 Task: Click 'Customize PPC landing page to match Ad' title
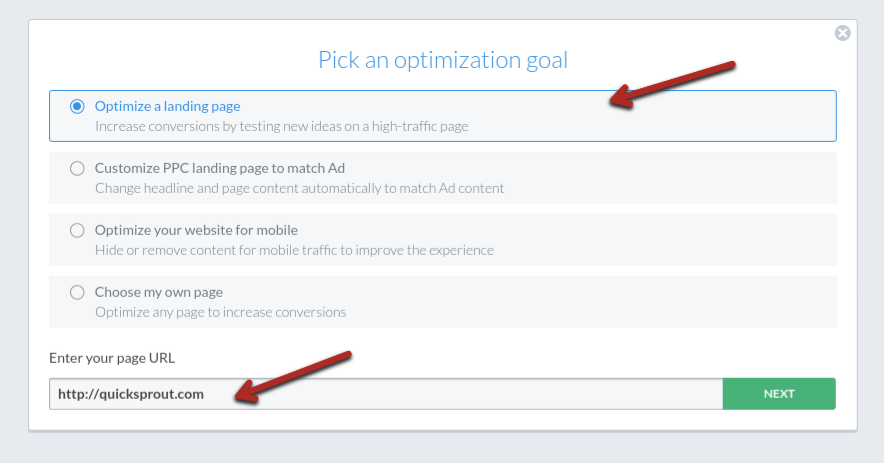point(219,168)
